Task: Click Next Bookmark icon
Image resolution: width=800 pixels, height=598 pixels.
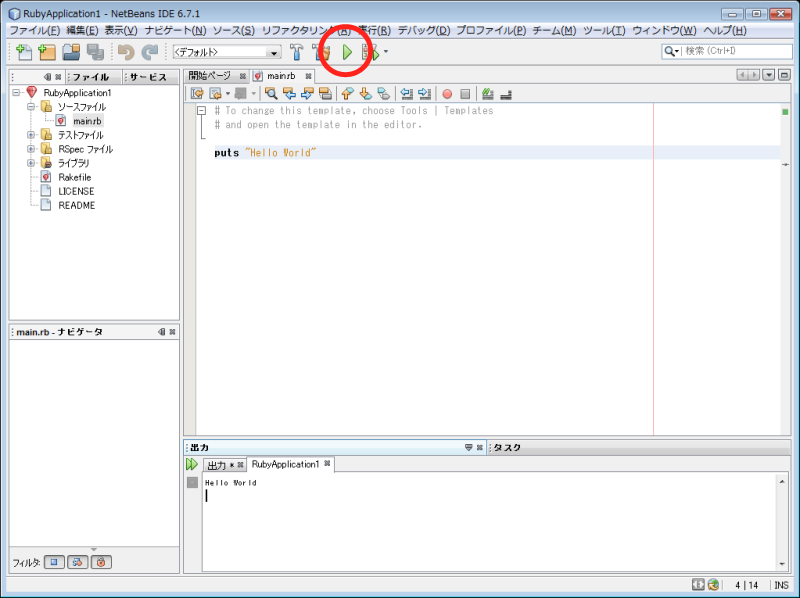Action: click(365, 93)
